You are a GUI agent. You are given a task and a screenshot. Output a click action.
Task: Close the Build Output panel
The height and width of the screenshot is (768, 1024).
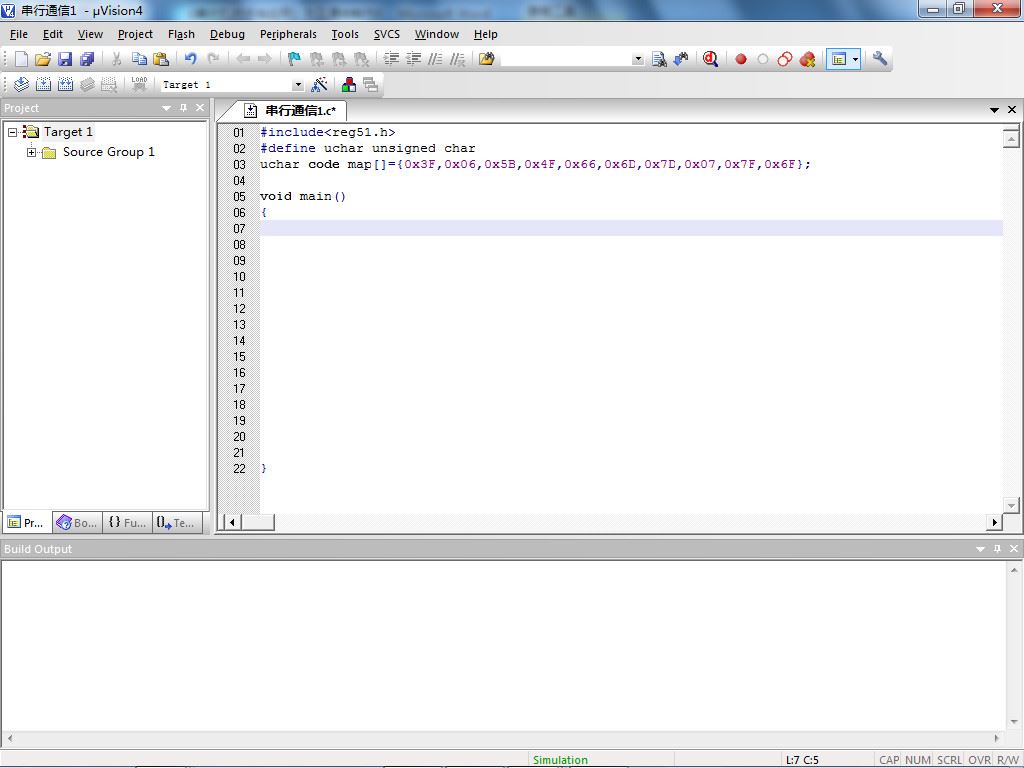[x=1014, y=549]
